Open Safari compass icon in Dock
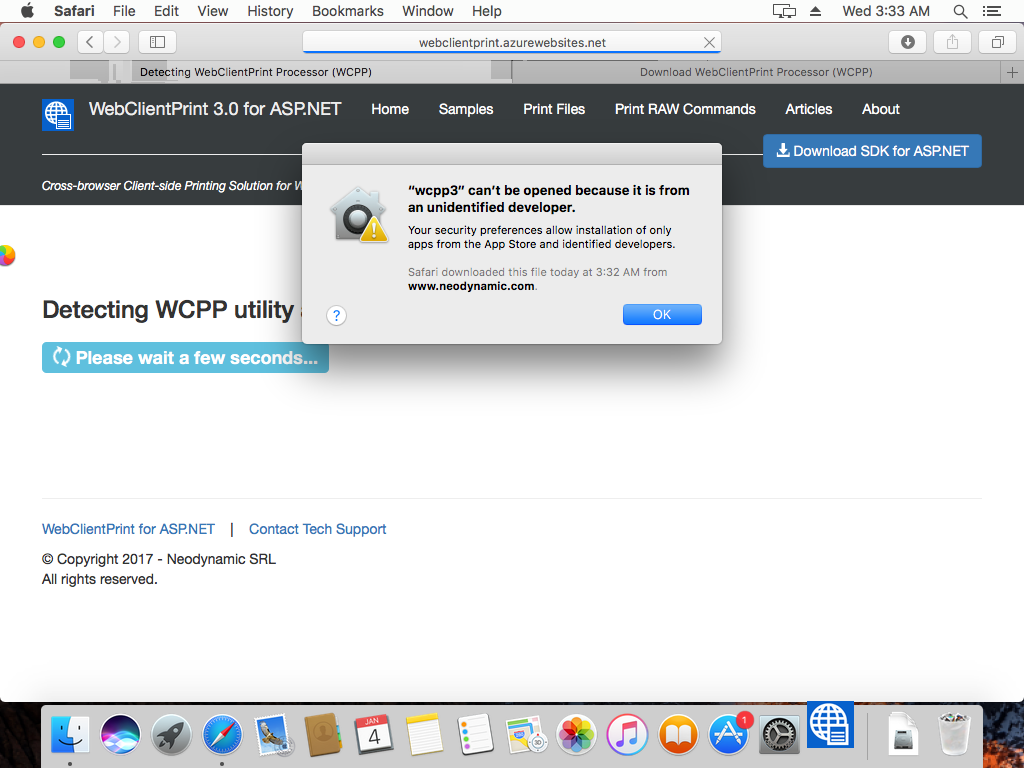 [222, 735]
